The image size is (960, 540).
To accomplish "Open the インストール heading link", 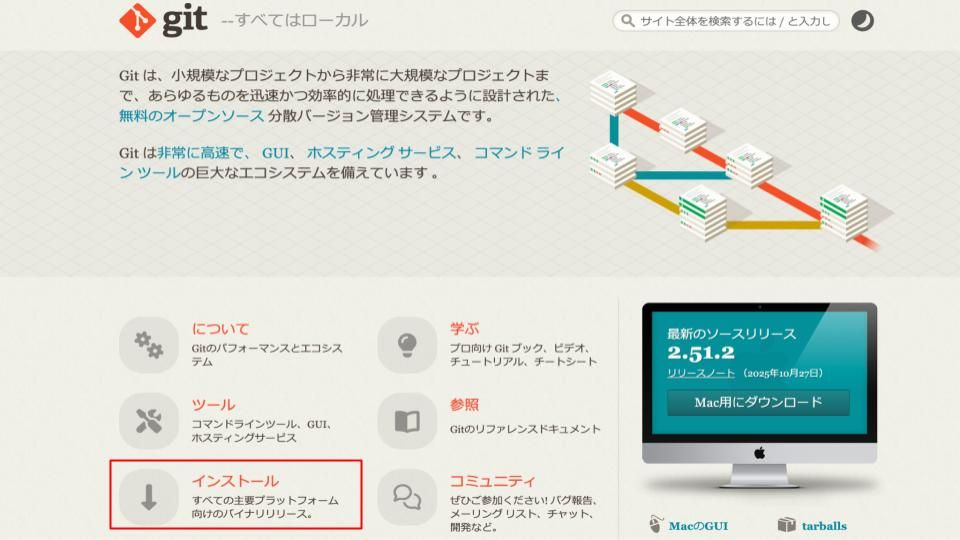I will click(235, 481).
